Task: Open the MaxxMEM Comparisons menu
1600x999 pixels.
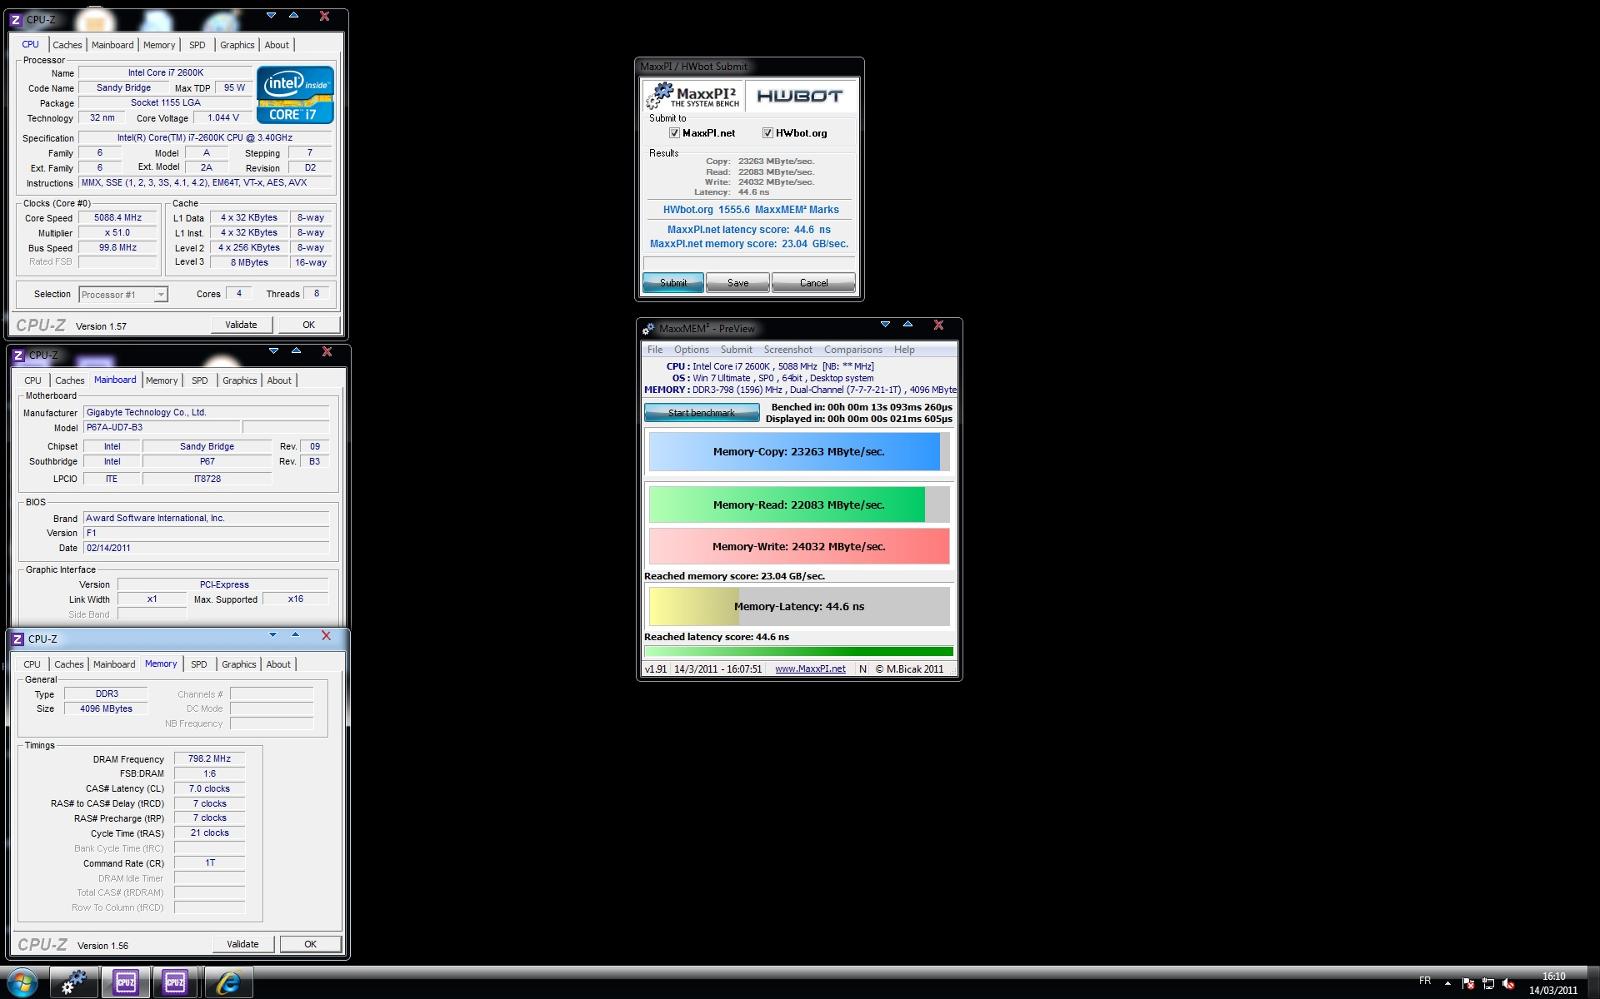Action: [x=853, y=350]
